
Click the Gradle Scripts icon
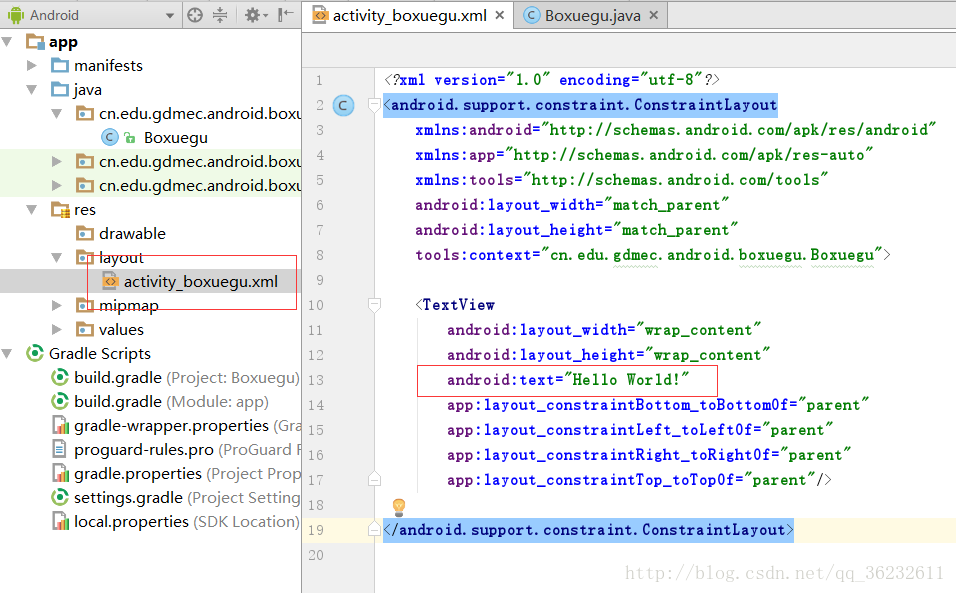[35, 353]
